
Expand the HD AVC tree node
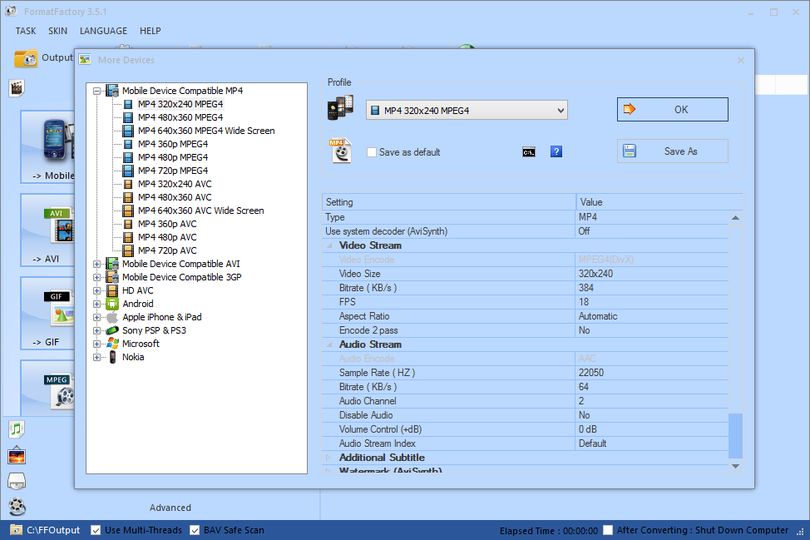[x=97, y=291]
